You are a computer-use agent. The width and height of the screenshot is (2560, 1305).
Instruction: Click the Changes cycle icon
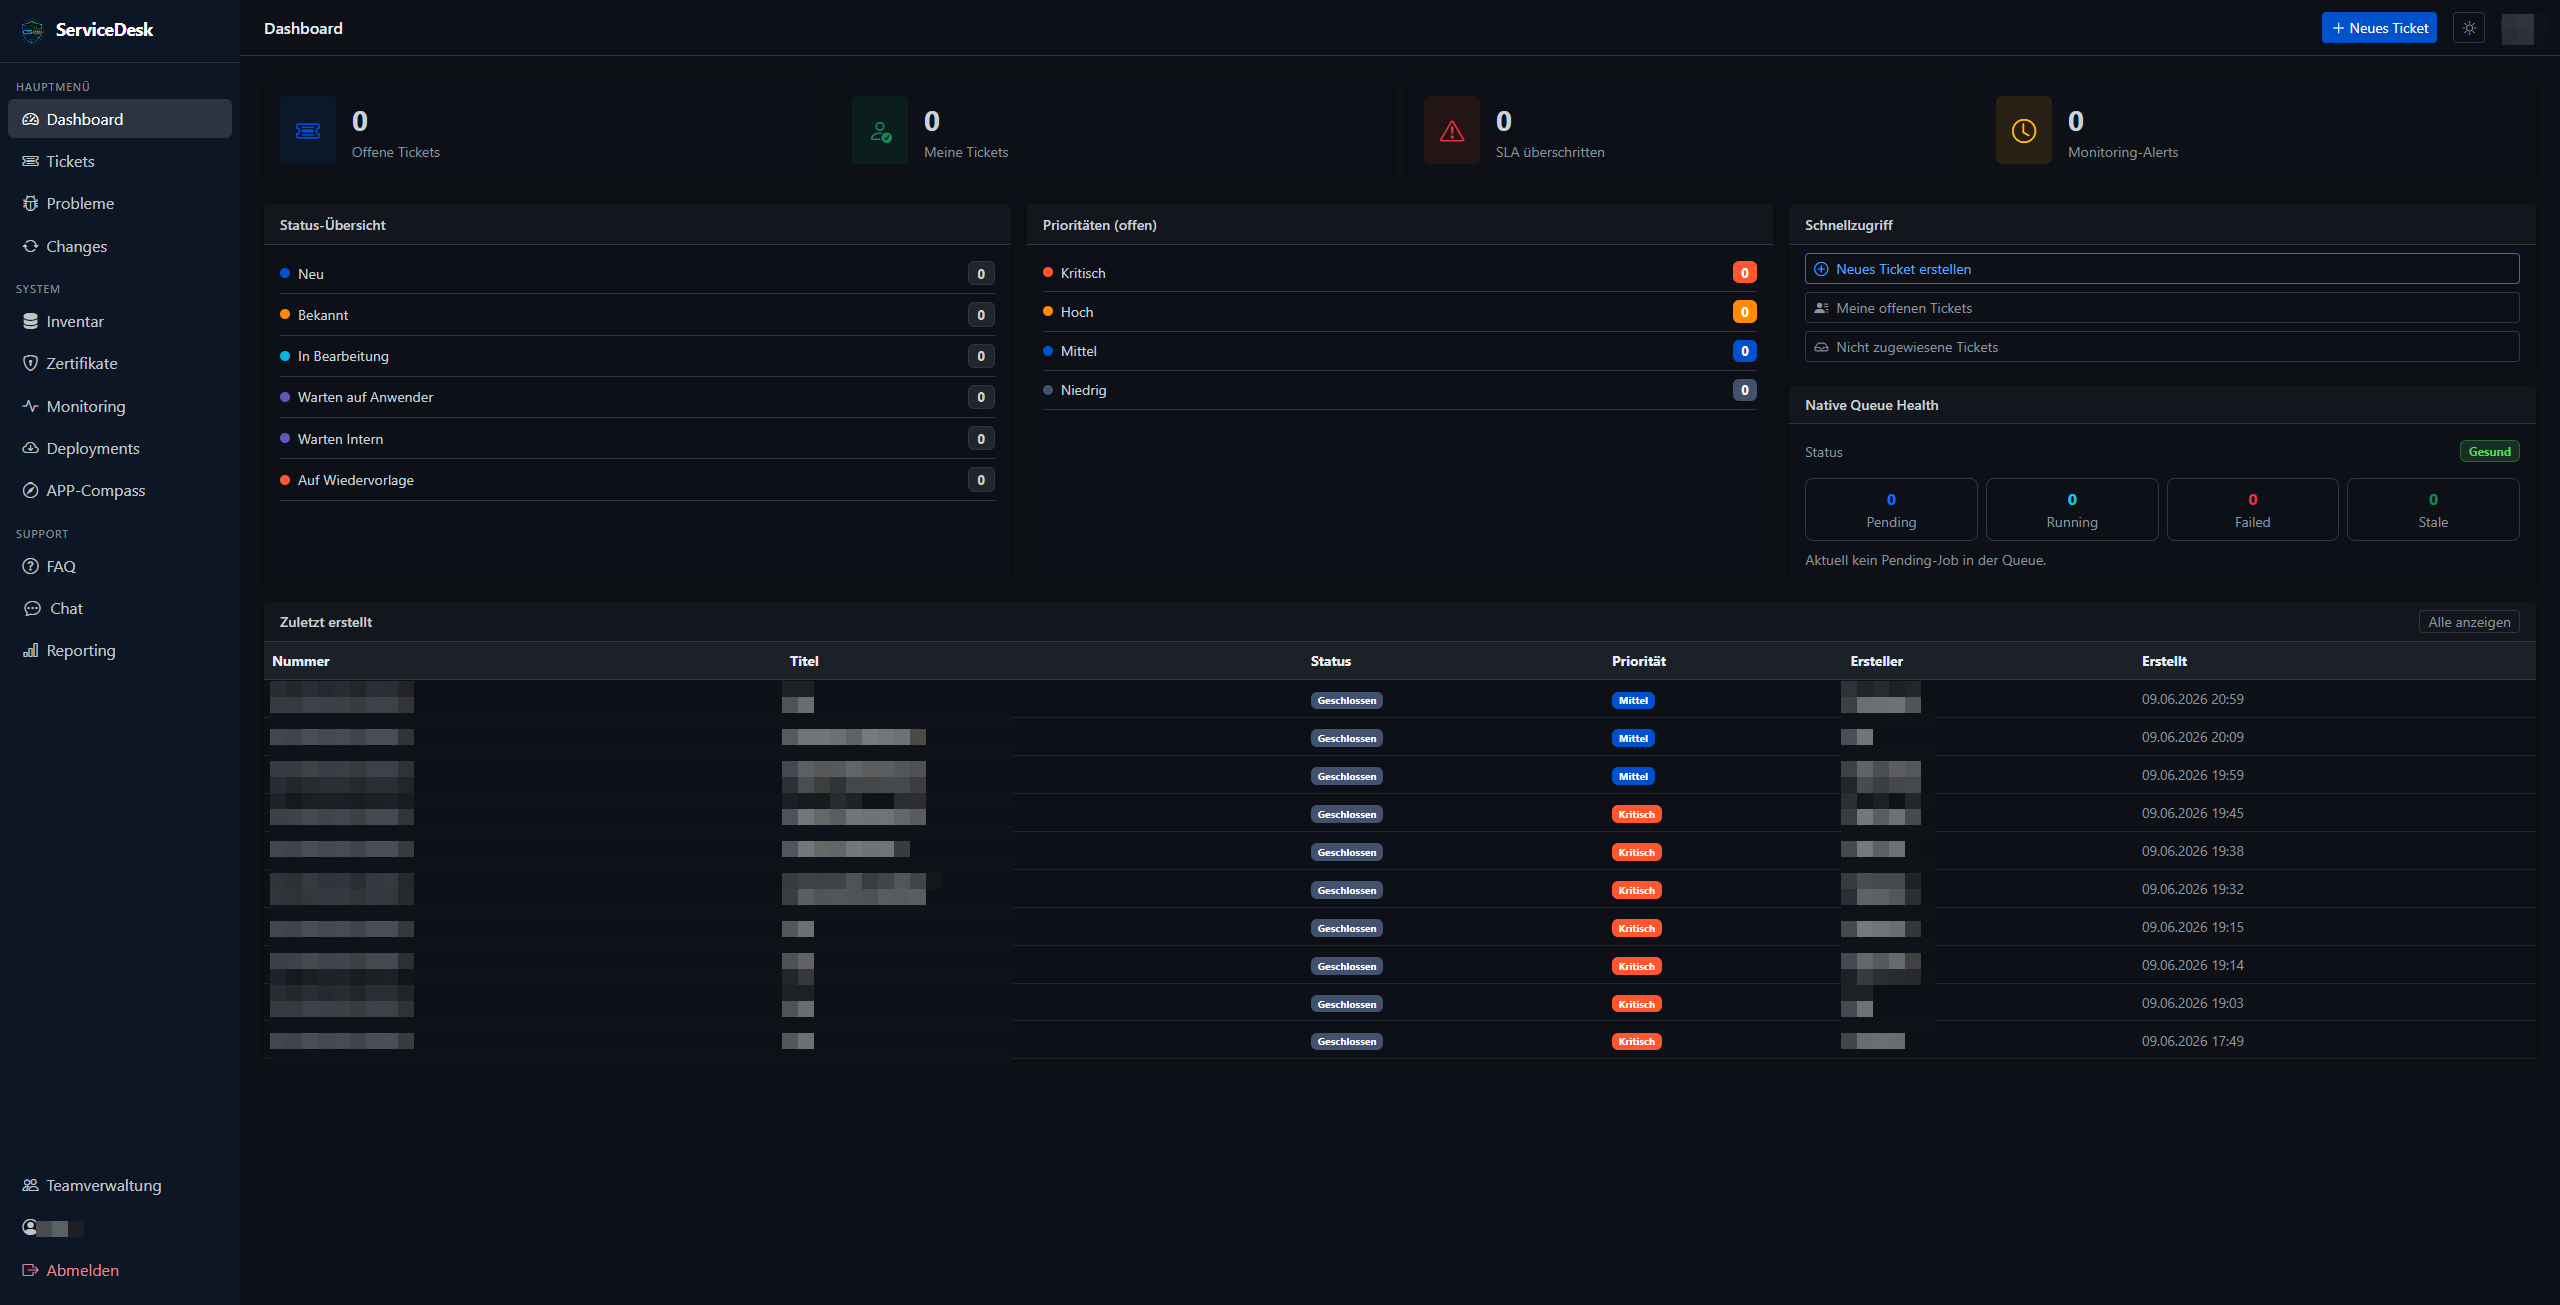click(x=30, y=246)
